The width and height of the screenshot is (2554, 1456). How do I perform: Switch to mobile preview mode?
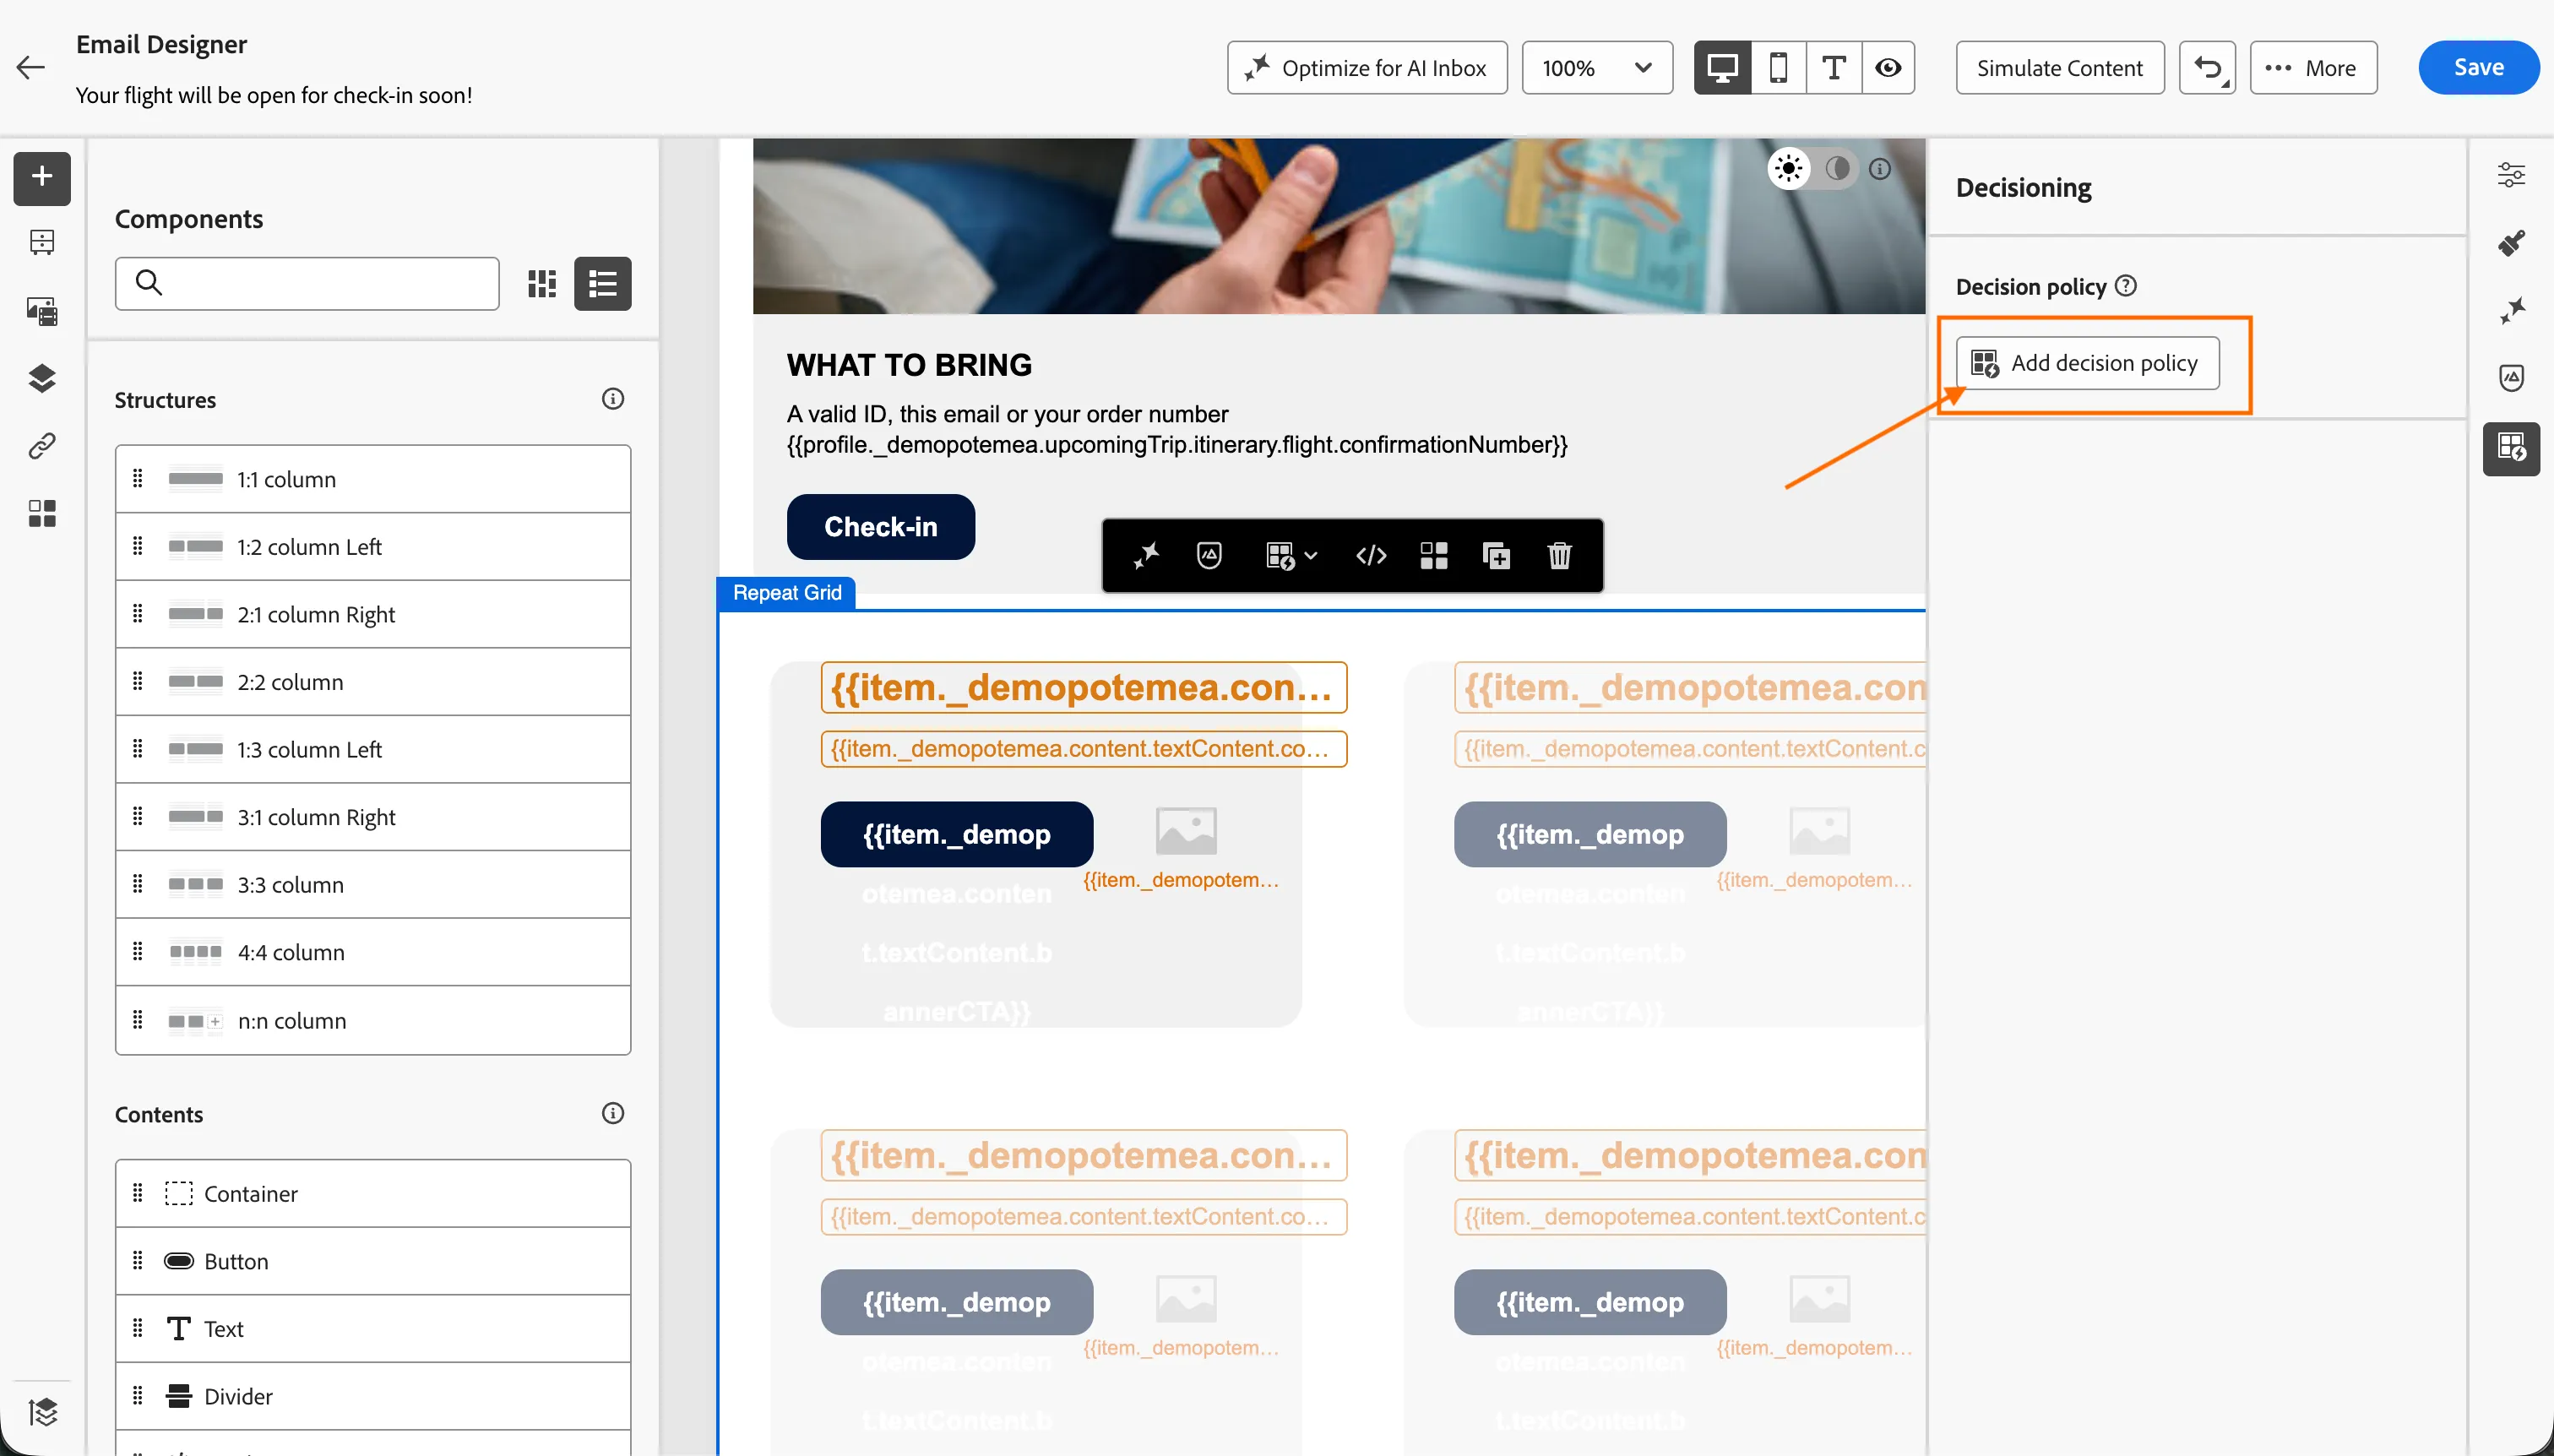(1778, 68)
